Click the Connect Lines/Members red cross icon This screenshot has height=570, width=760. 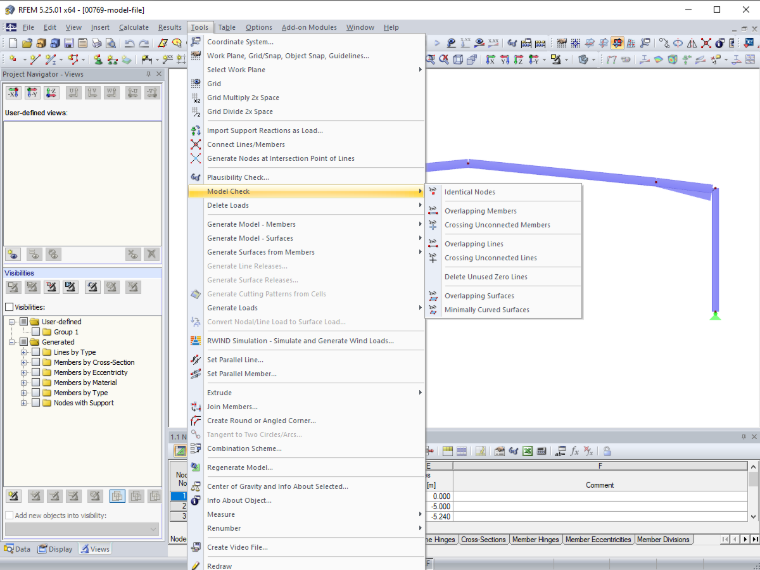click(196, 144)
